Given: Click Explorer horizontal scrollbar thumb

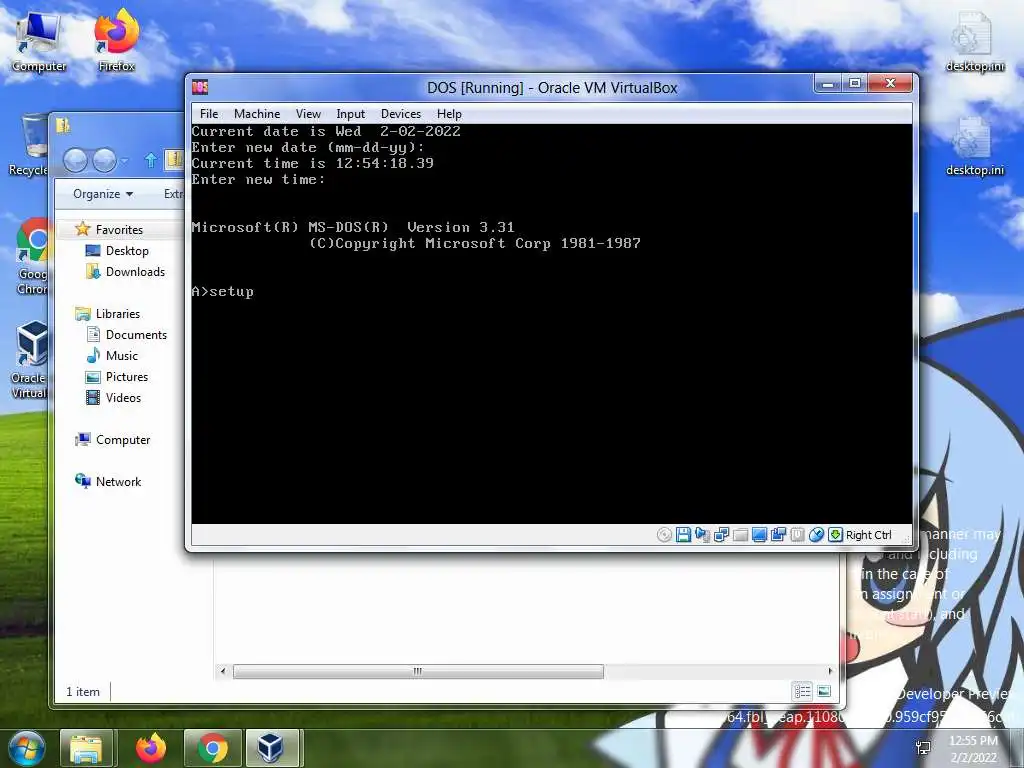Looking at the screenshot, I should 418,671.
